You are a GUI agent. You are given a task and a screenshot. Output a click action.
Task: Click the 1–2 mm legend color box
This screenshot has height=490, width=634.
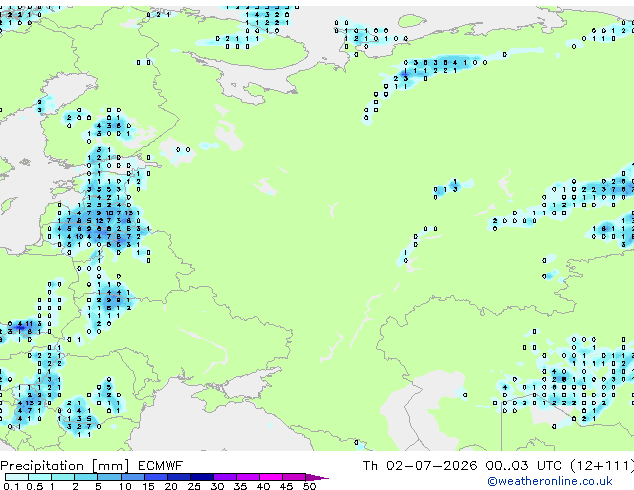(63, 477)
